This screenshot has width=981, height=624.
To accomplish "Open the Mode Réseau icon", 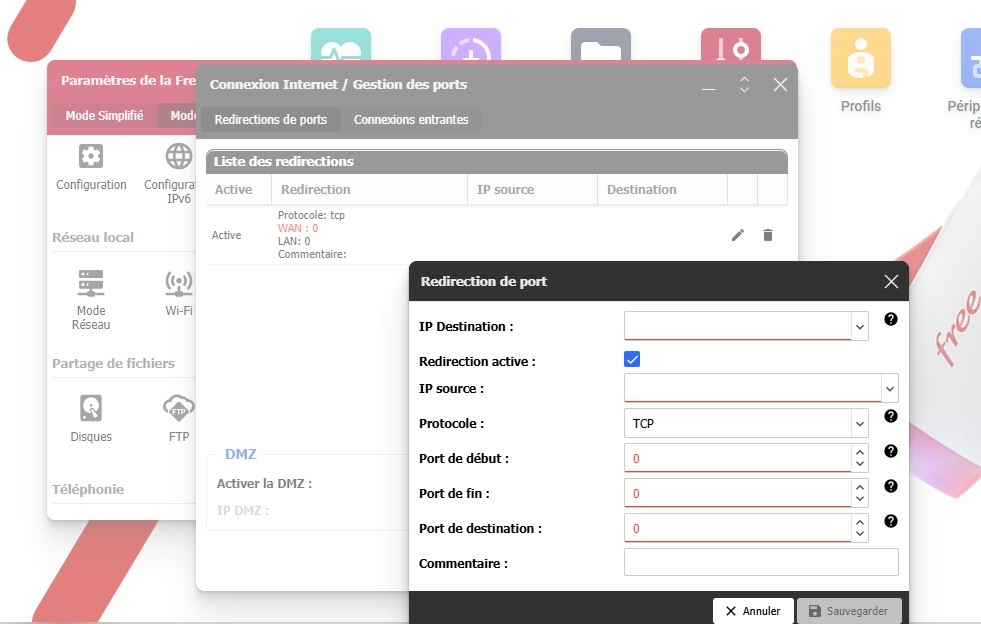I will [x=91, y=284].
